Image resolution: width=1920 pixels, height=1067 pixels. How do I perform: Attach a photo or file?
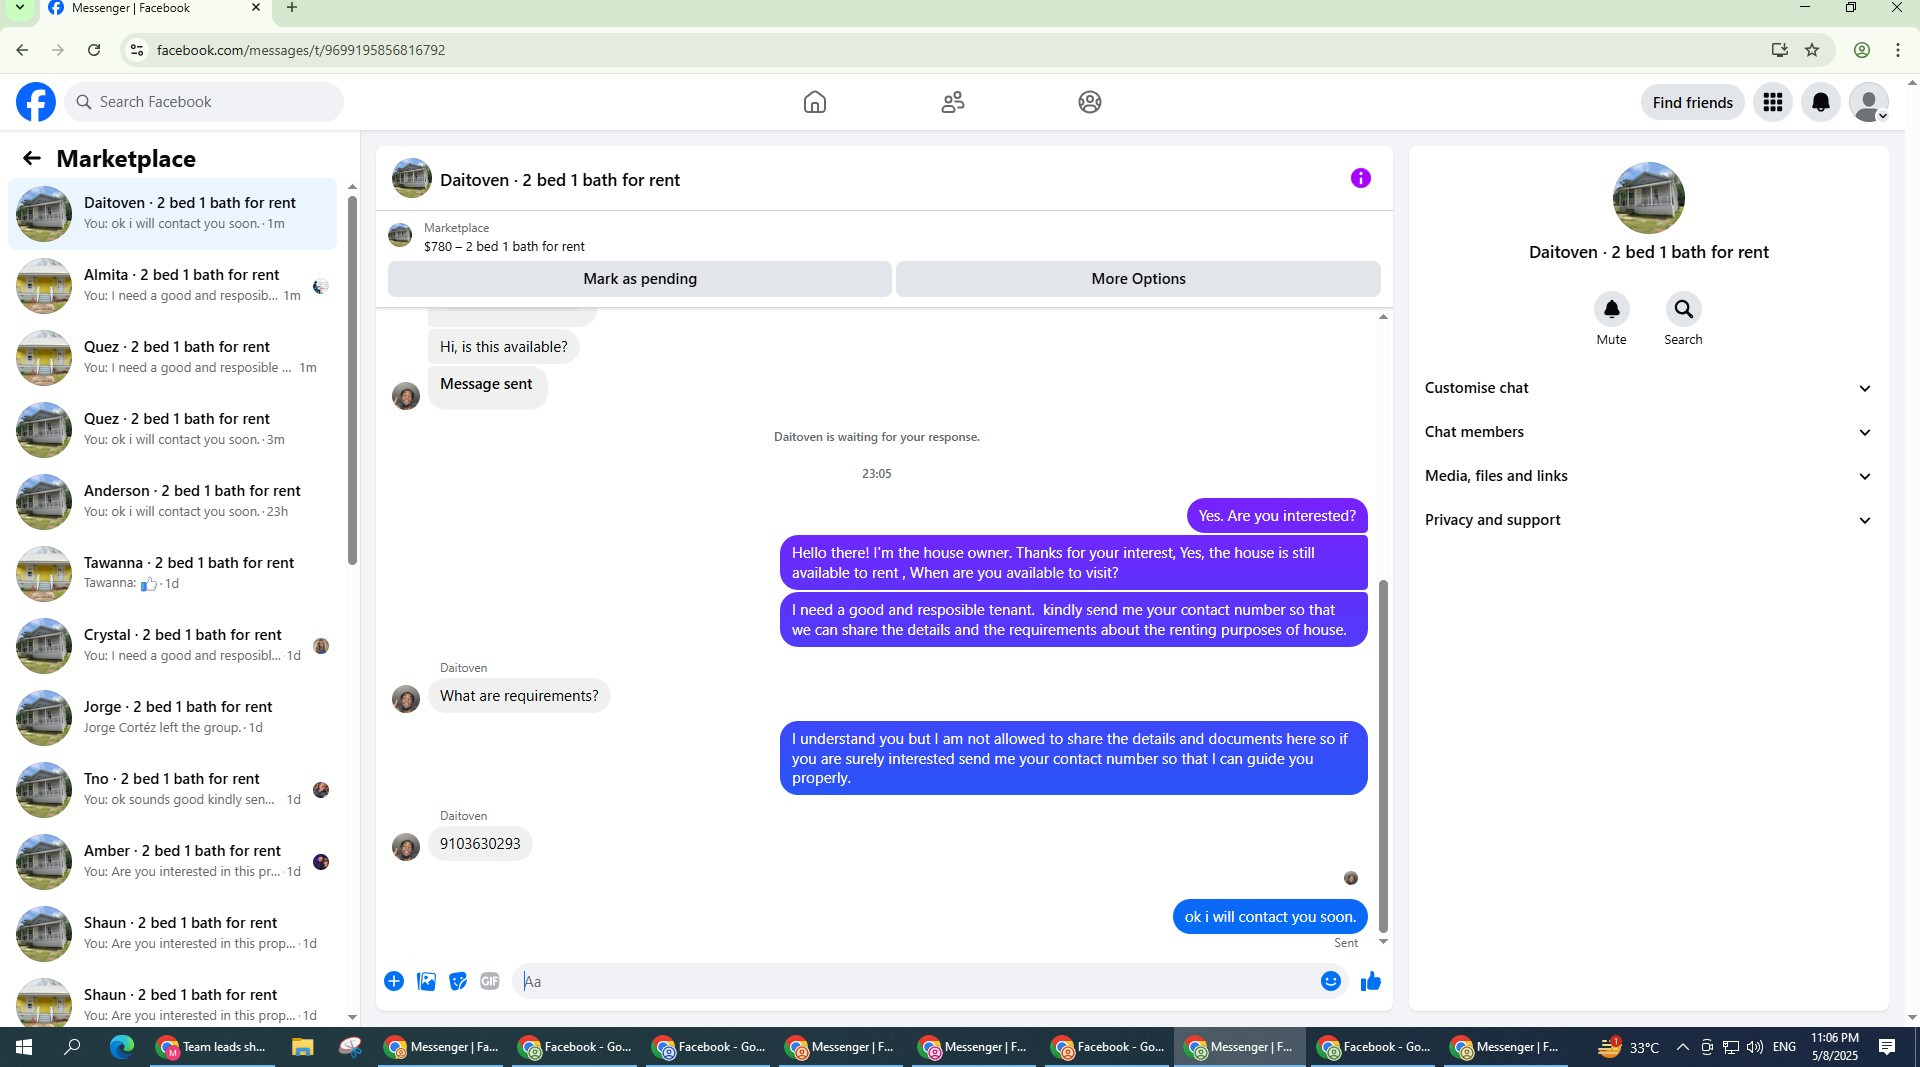(426, 981)
